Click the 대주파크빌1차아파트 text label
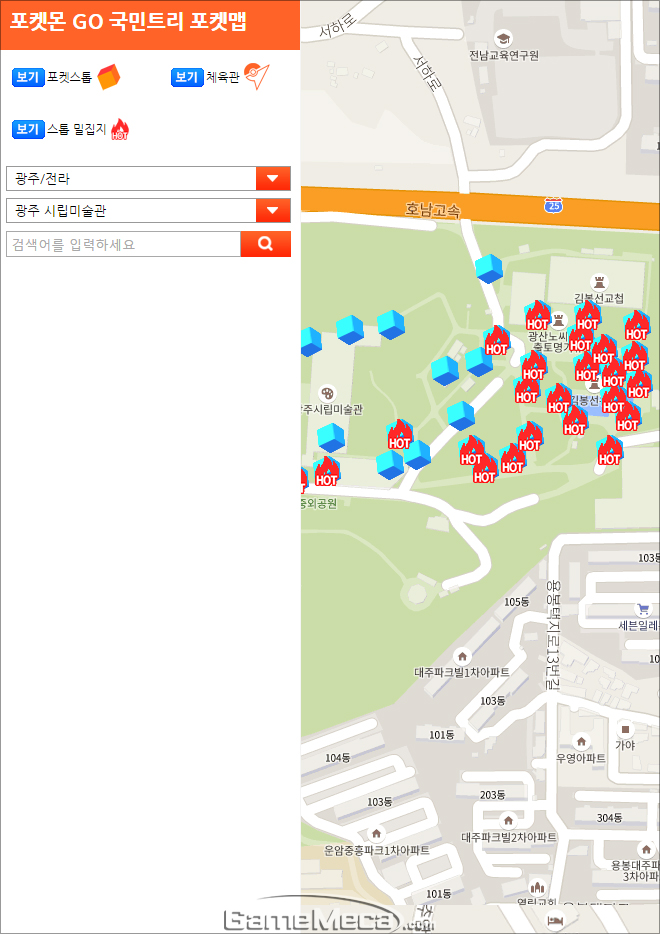Viewport: 660px width, 934px height. [x=462, y=672]
